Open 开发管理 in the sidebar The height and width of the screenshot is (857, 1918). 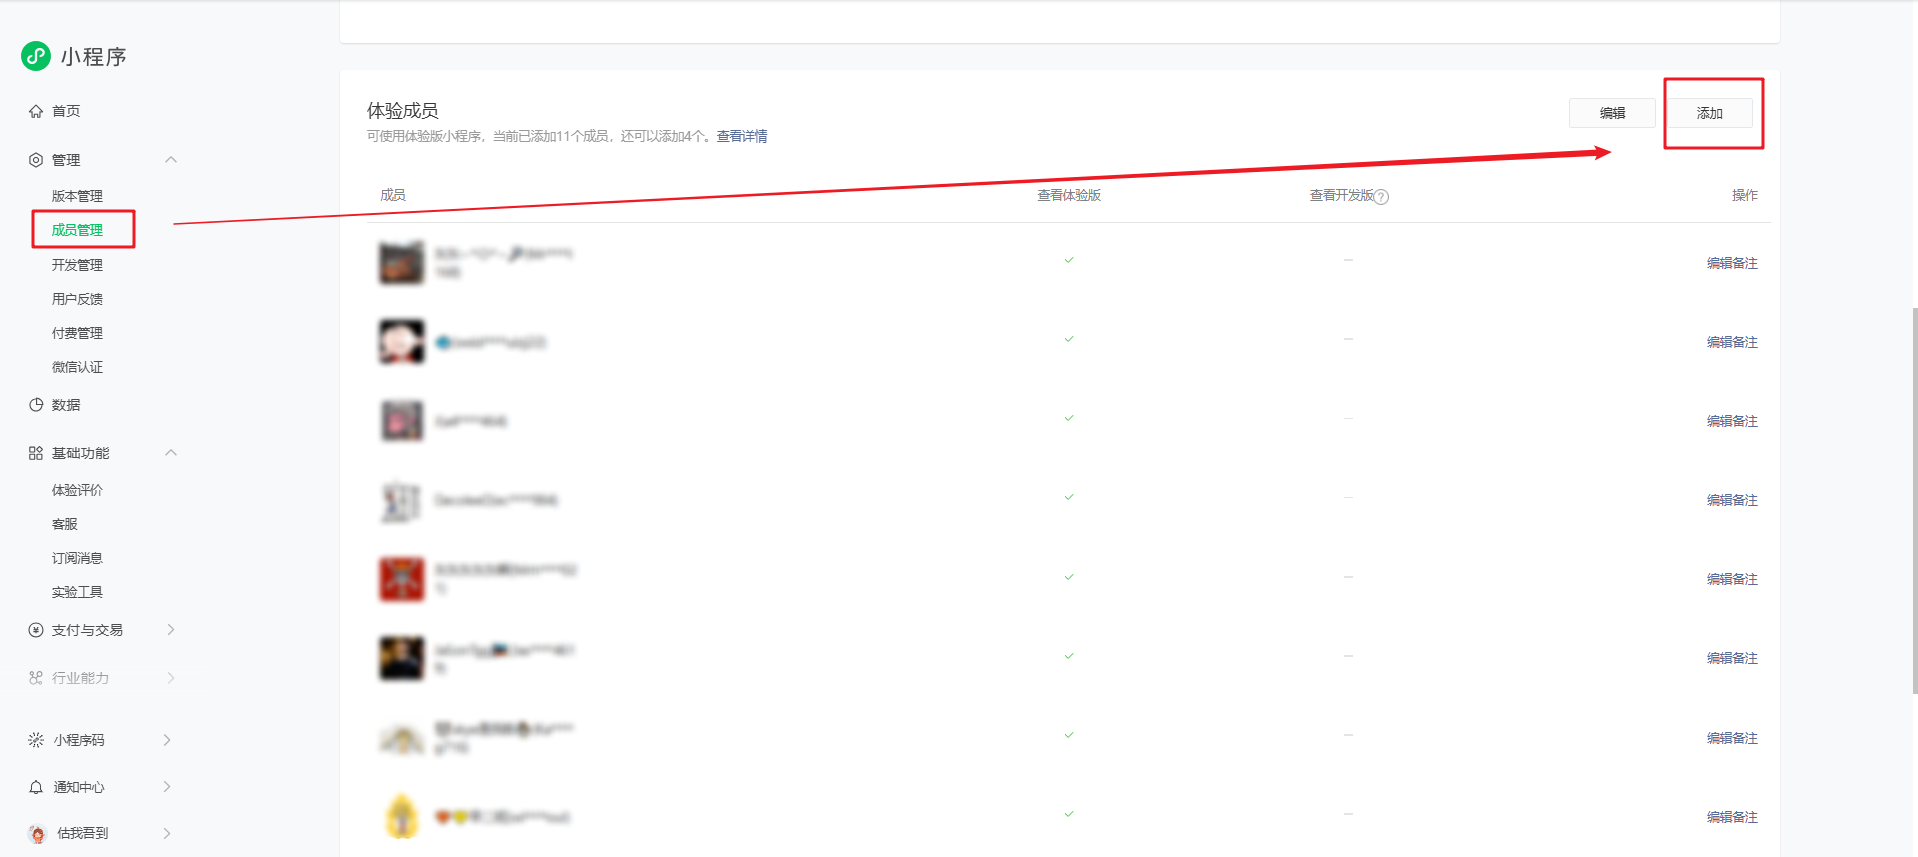77,265
